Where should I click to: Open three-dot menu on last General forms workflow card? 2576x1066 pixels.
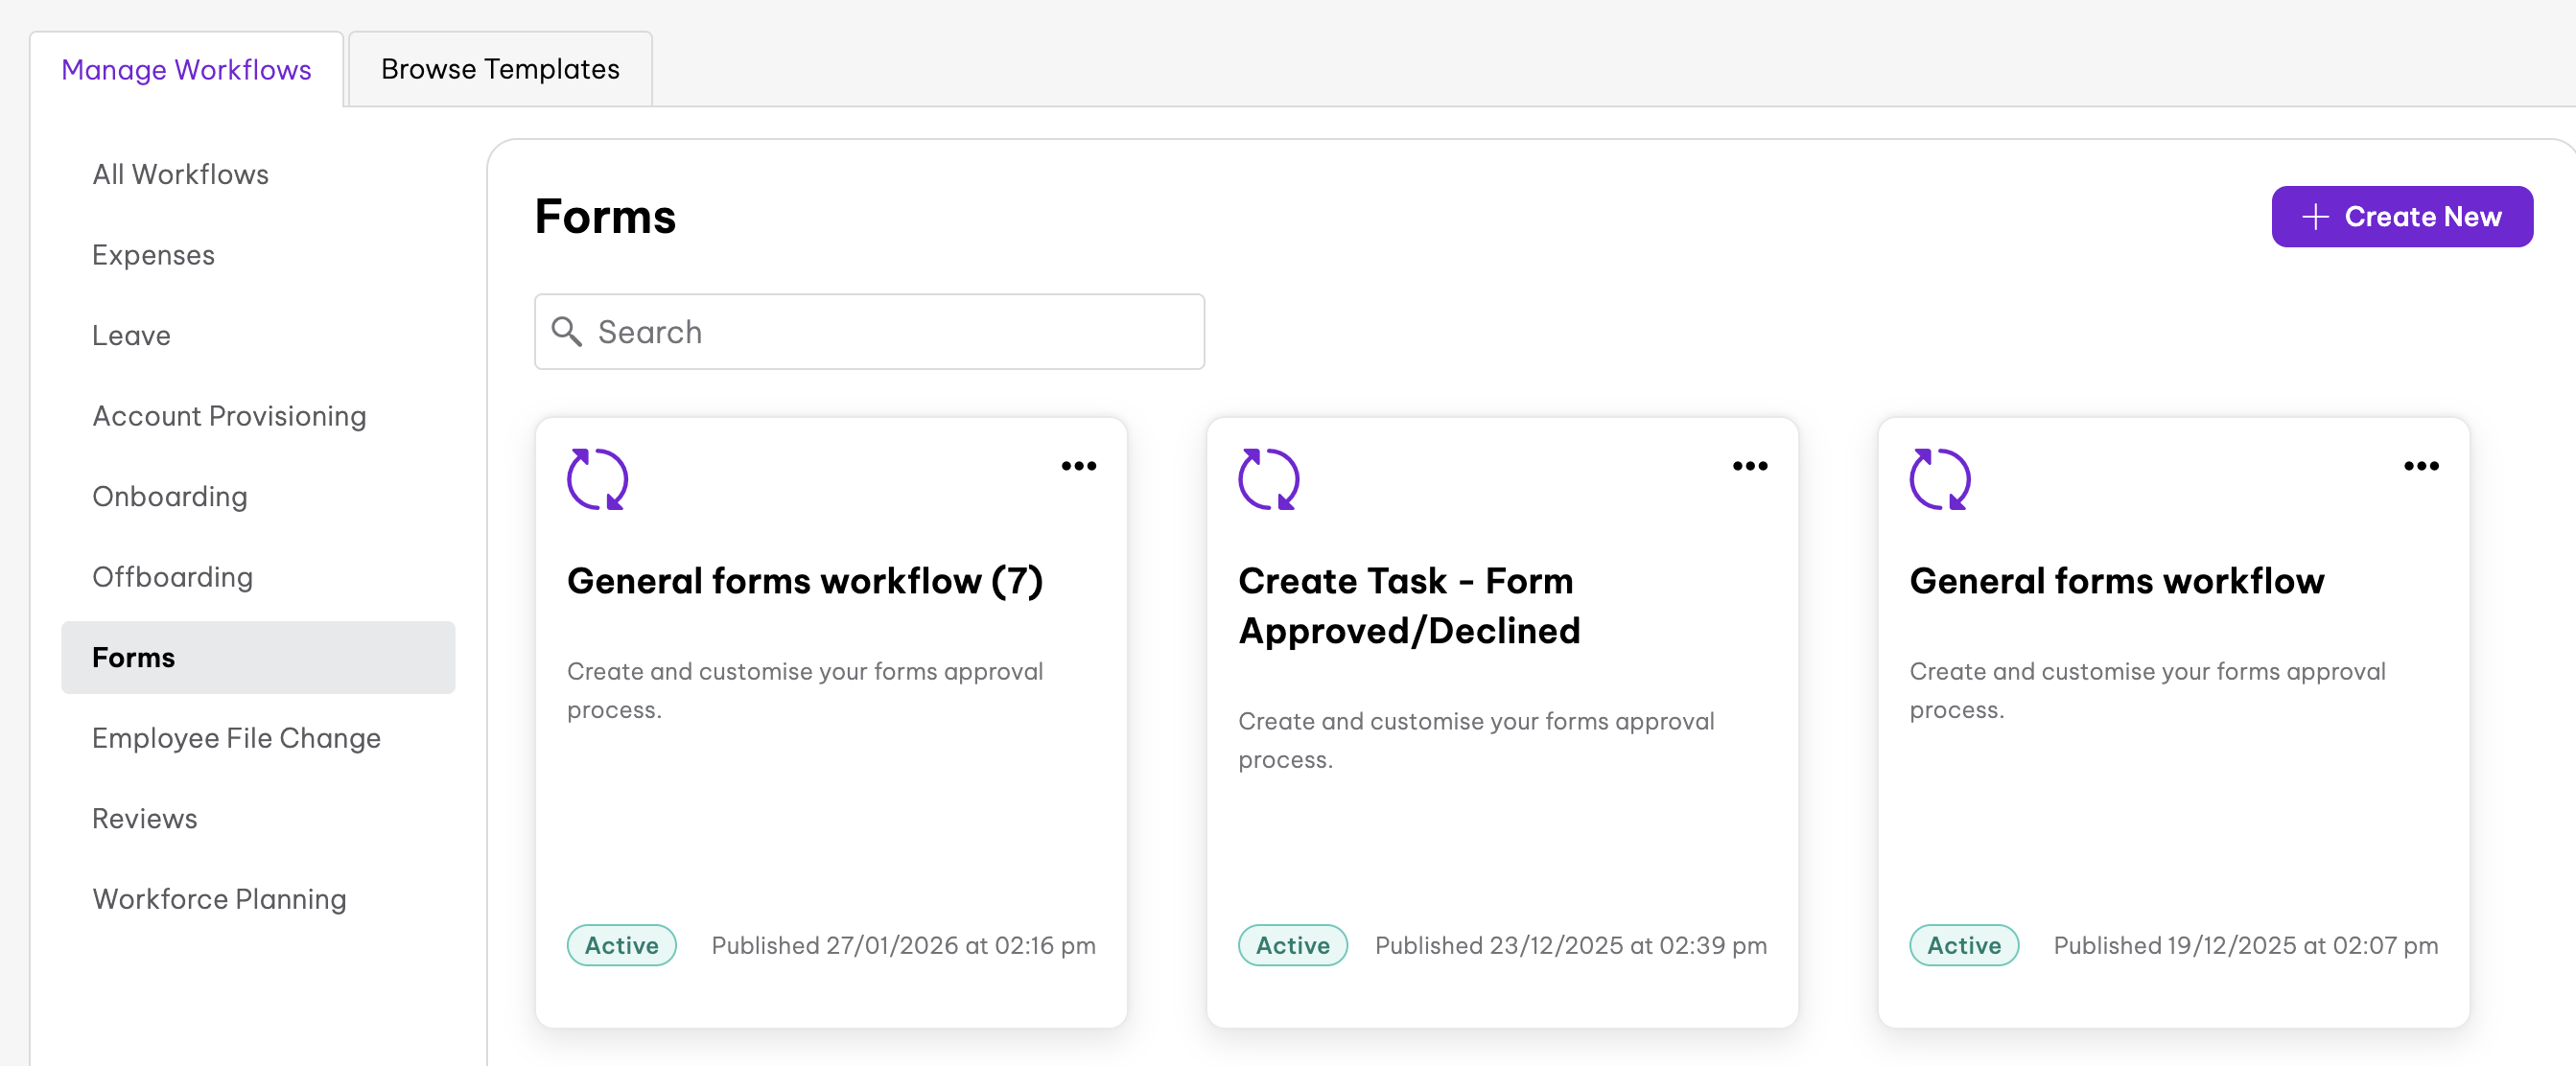[x=2420, y=466]
